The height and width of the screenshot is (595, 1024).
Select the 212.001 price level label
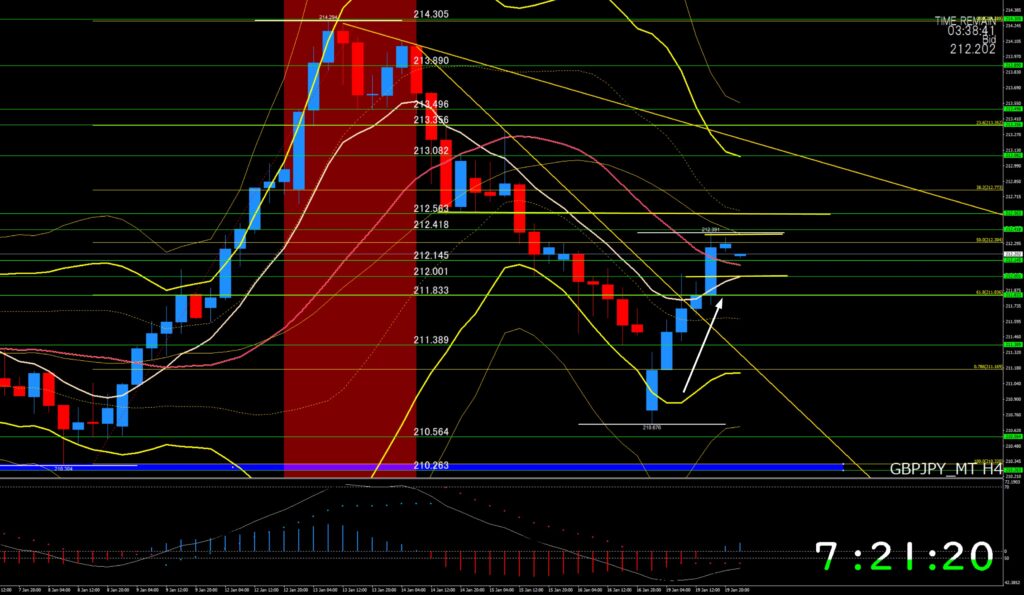click(x=430, y=271)
